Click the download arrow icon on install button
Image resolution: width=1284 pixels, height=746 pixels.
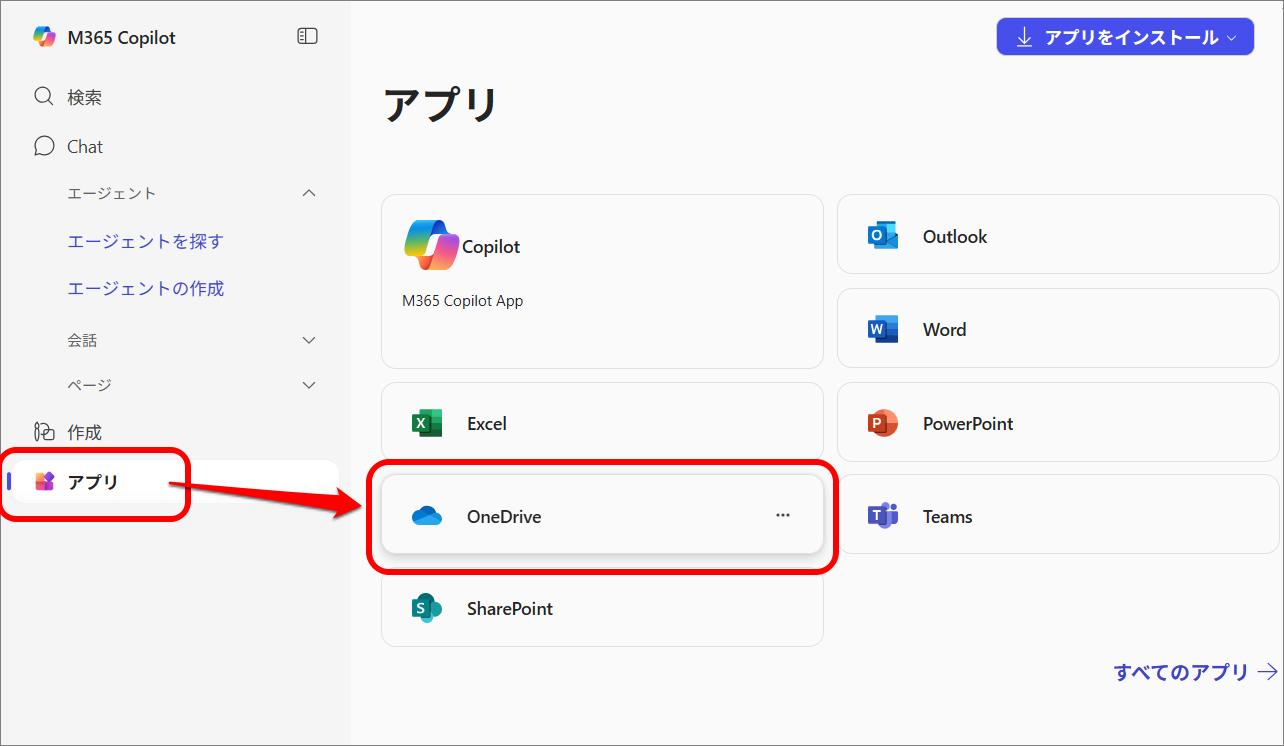1024,37
